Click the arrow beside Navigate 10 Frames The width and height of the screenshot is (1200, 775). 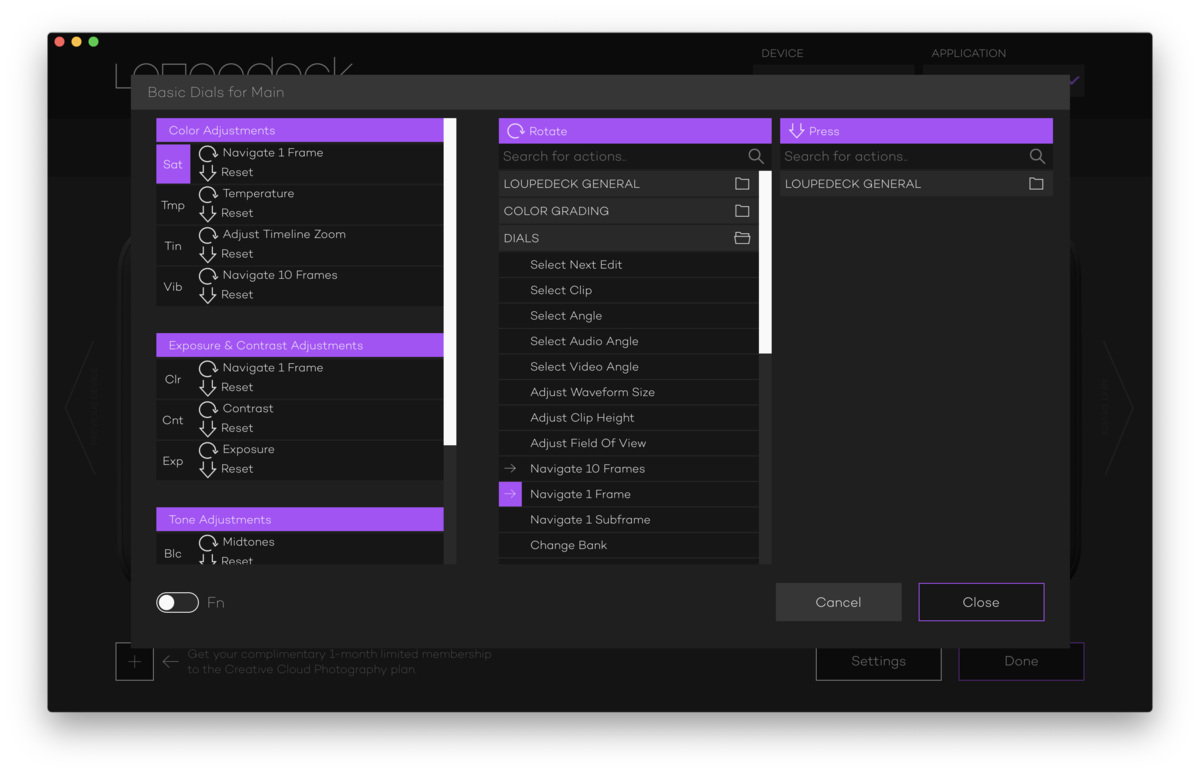coord(510,468)
